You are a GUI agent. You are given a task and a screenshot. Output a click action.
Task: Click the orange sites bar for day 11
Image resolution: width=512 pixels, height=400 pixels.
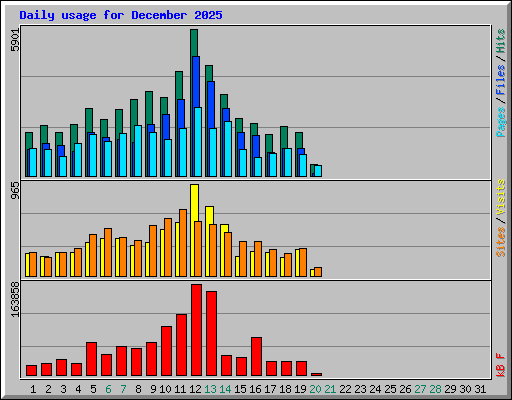point(183,243)
